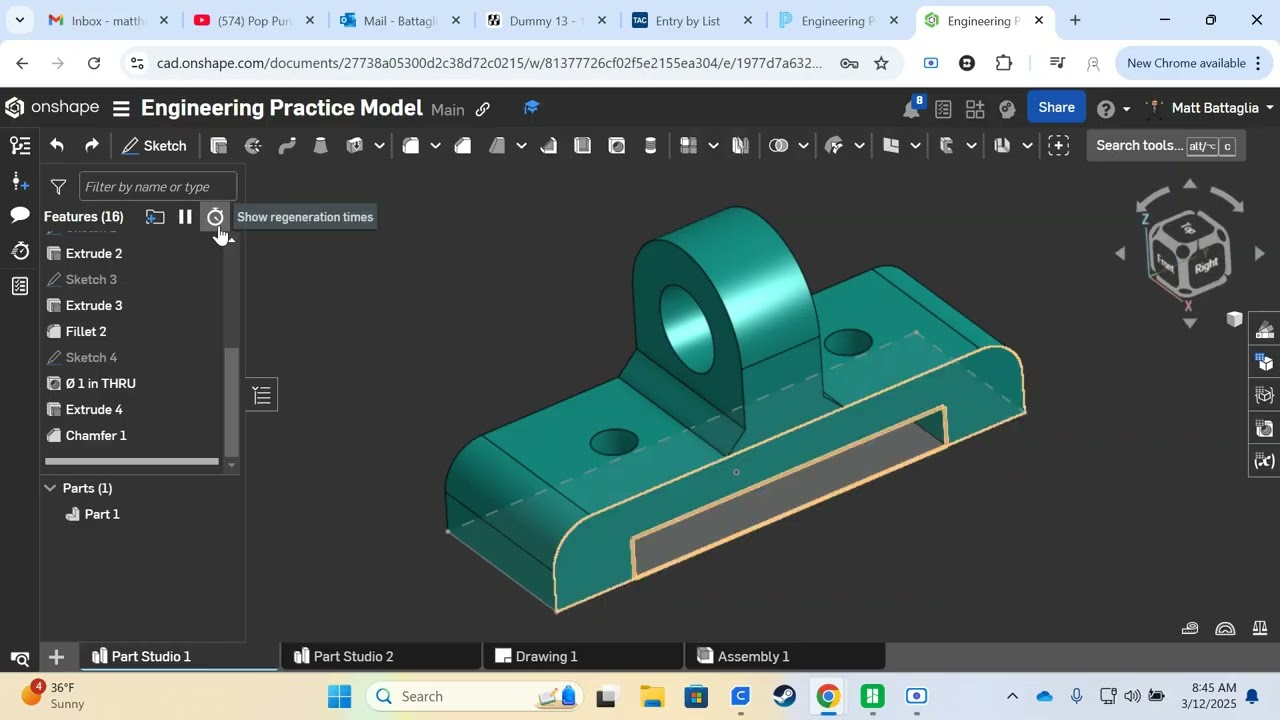Click the Search tools box

click(x=1164, y=146)
